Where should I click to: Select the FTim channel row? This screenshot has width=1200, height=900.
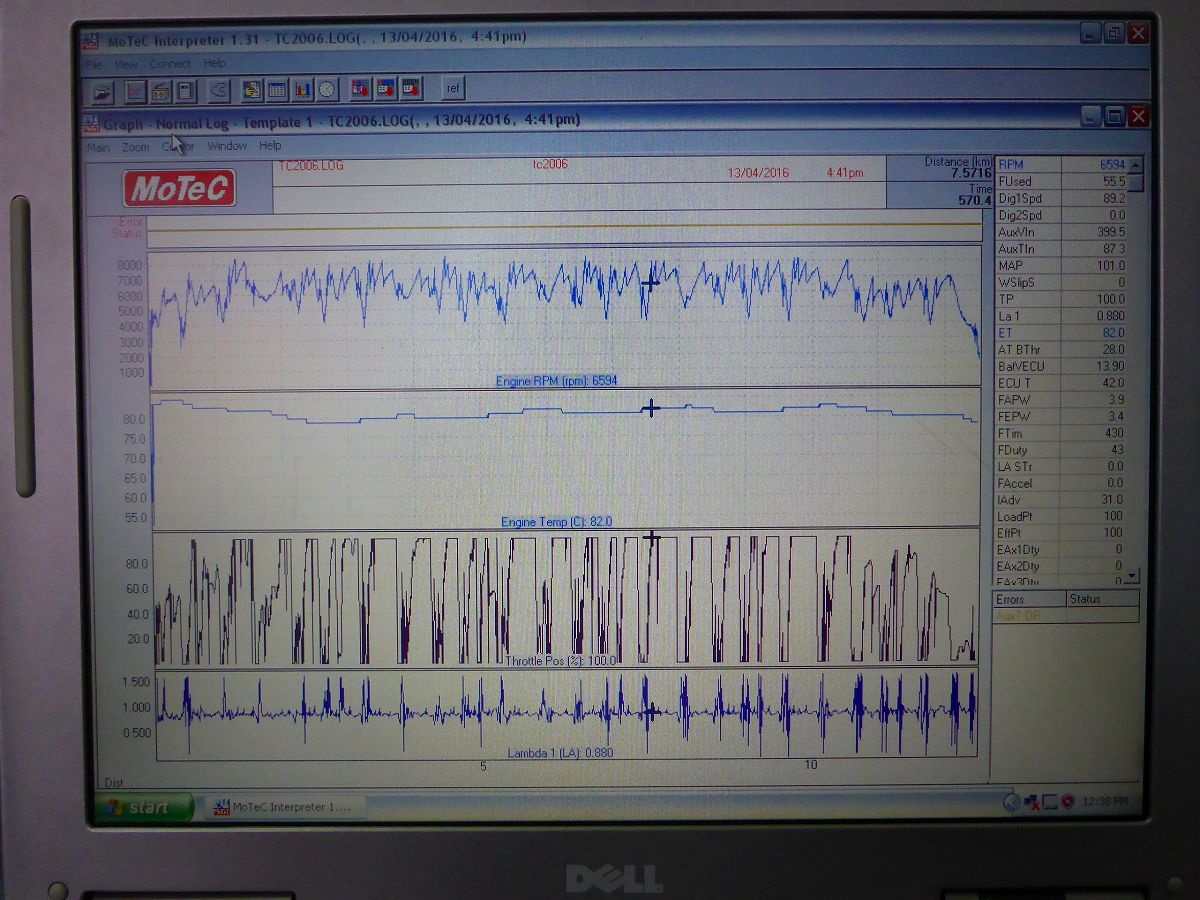(x=1061, y=433)
